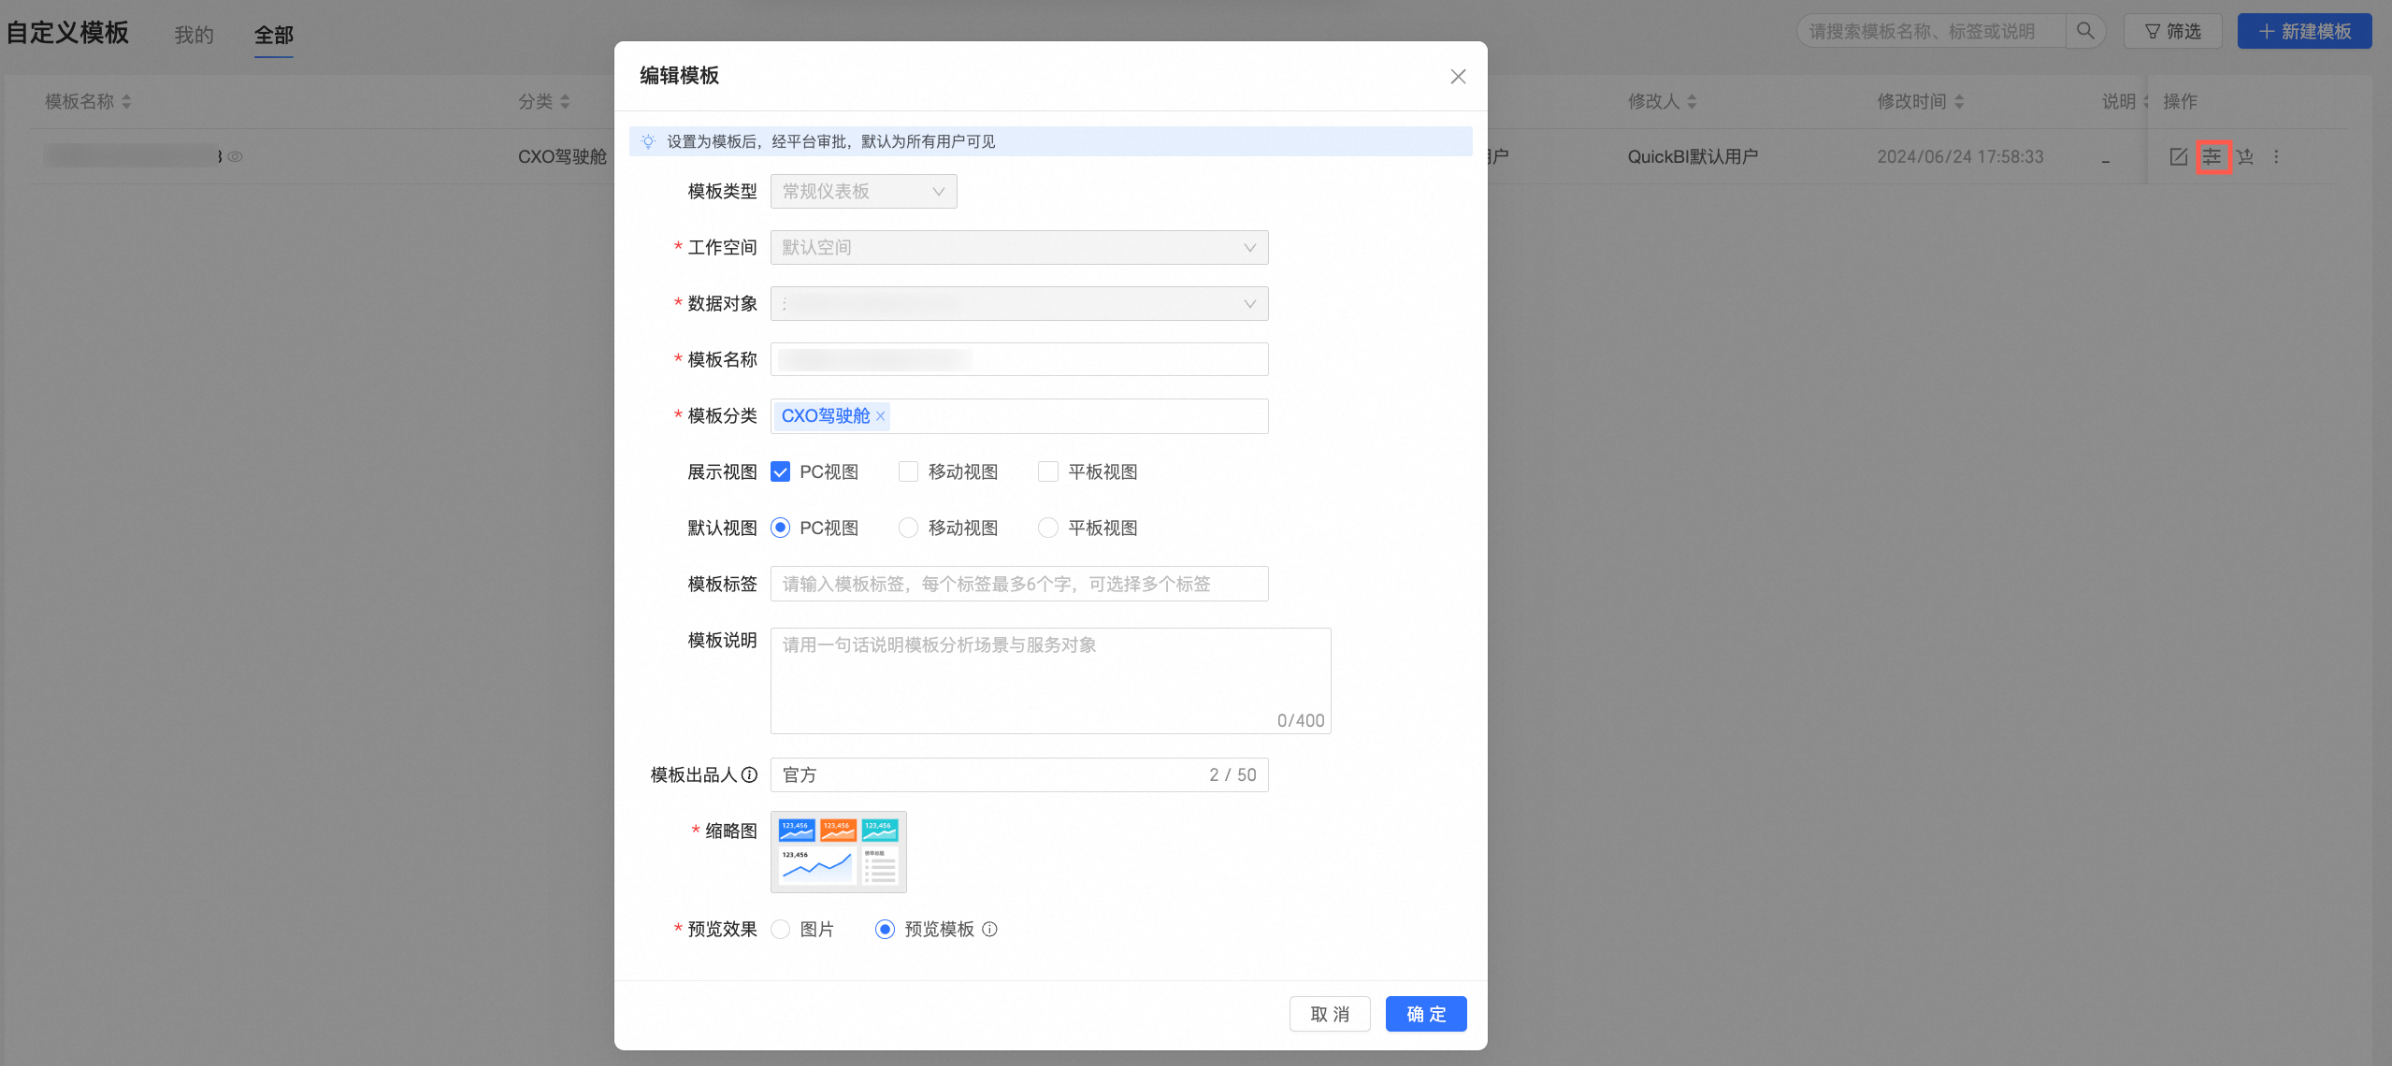Close the 编辑模板 dialog
The width and height of the screenshot is (2392, 1066).
(x=1457, y=77)
